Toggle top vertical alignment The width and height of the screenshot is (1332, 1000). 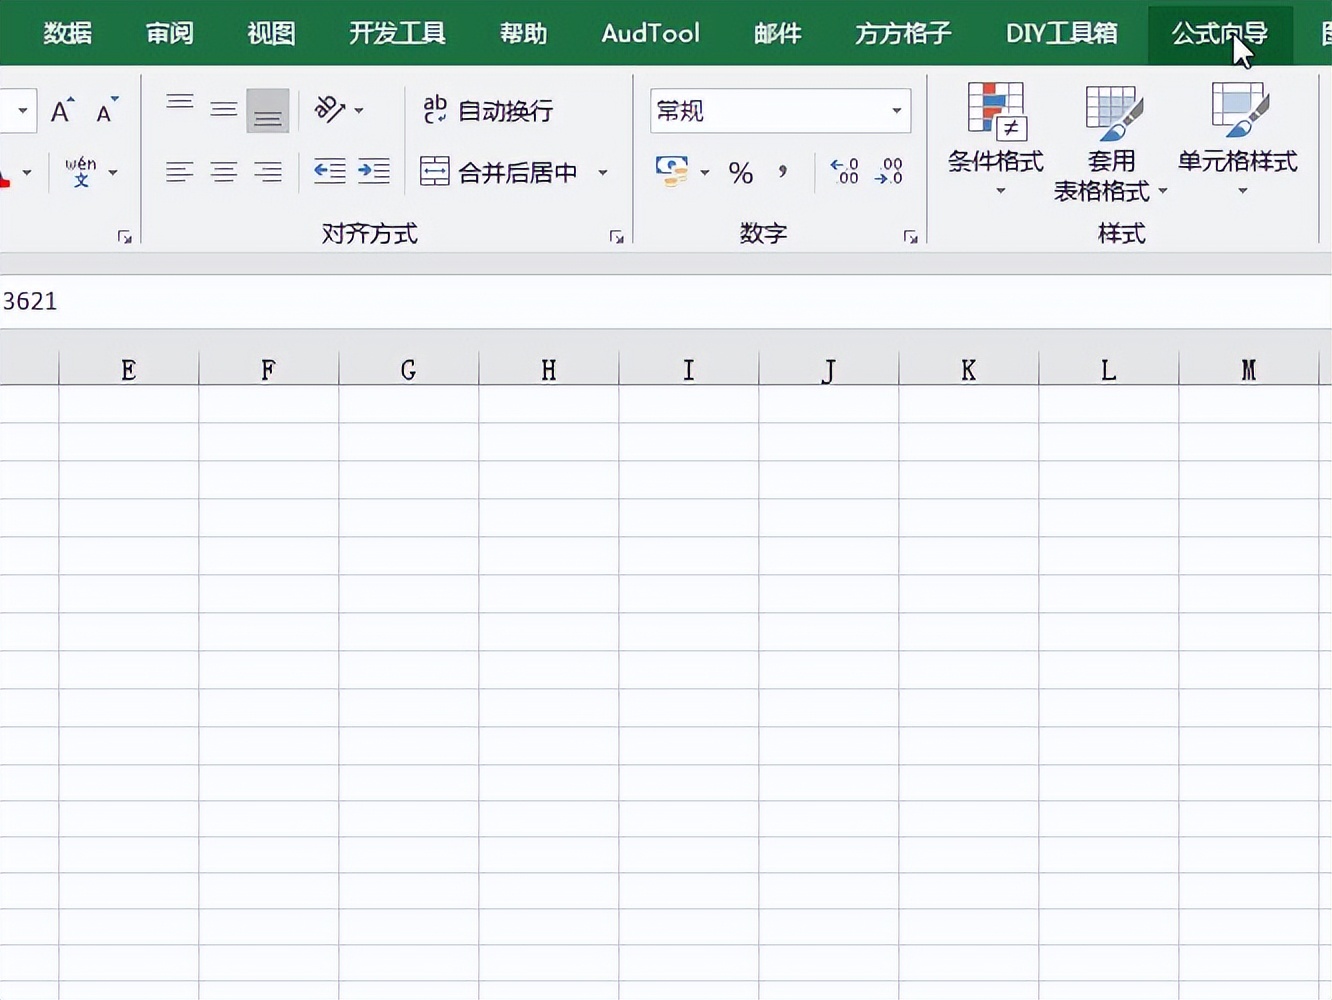click(179, 101)
